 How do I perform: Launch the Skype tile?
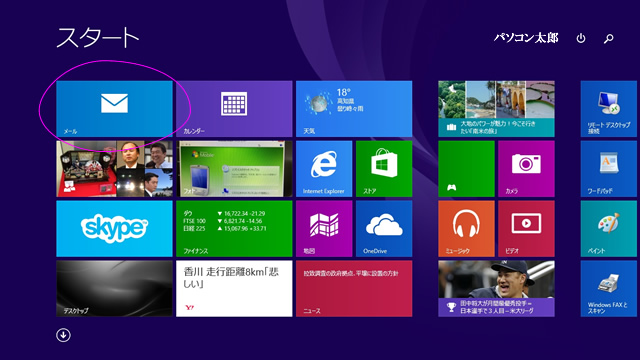tap(114, 229)
